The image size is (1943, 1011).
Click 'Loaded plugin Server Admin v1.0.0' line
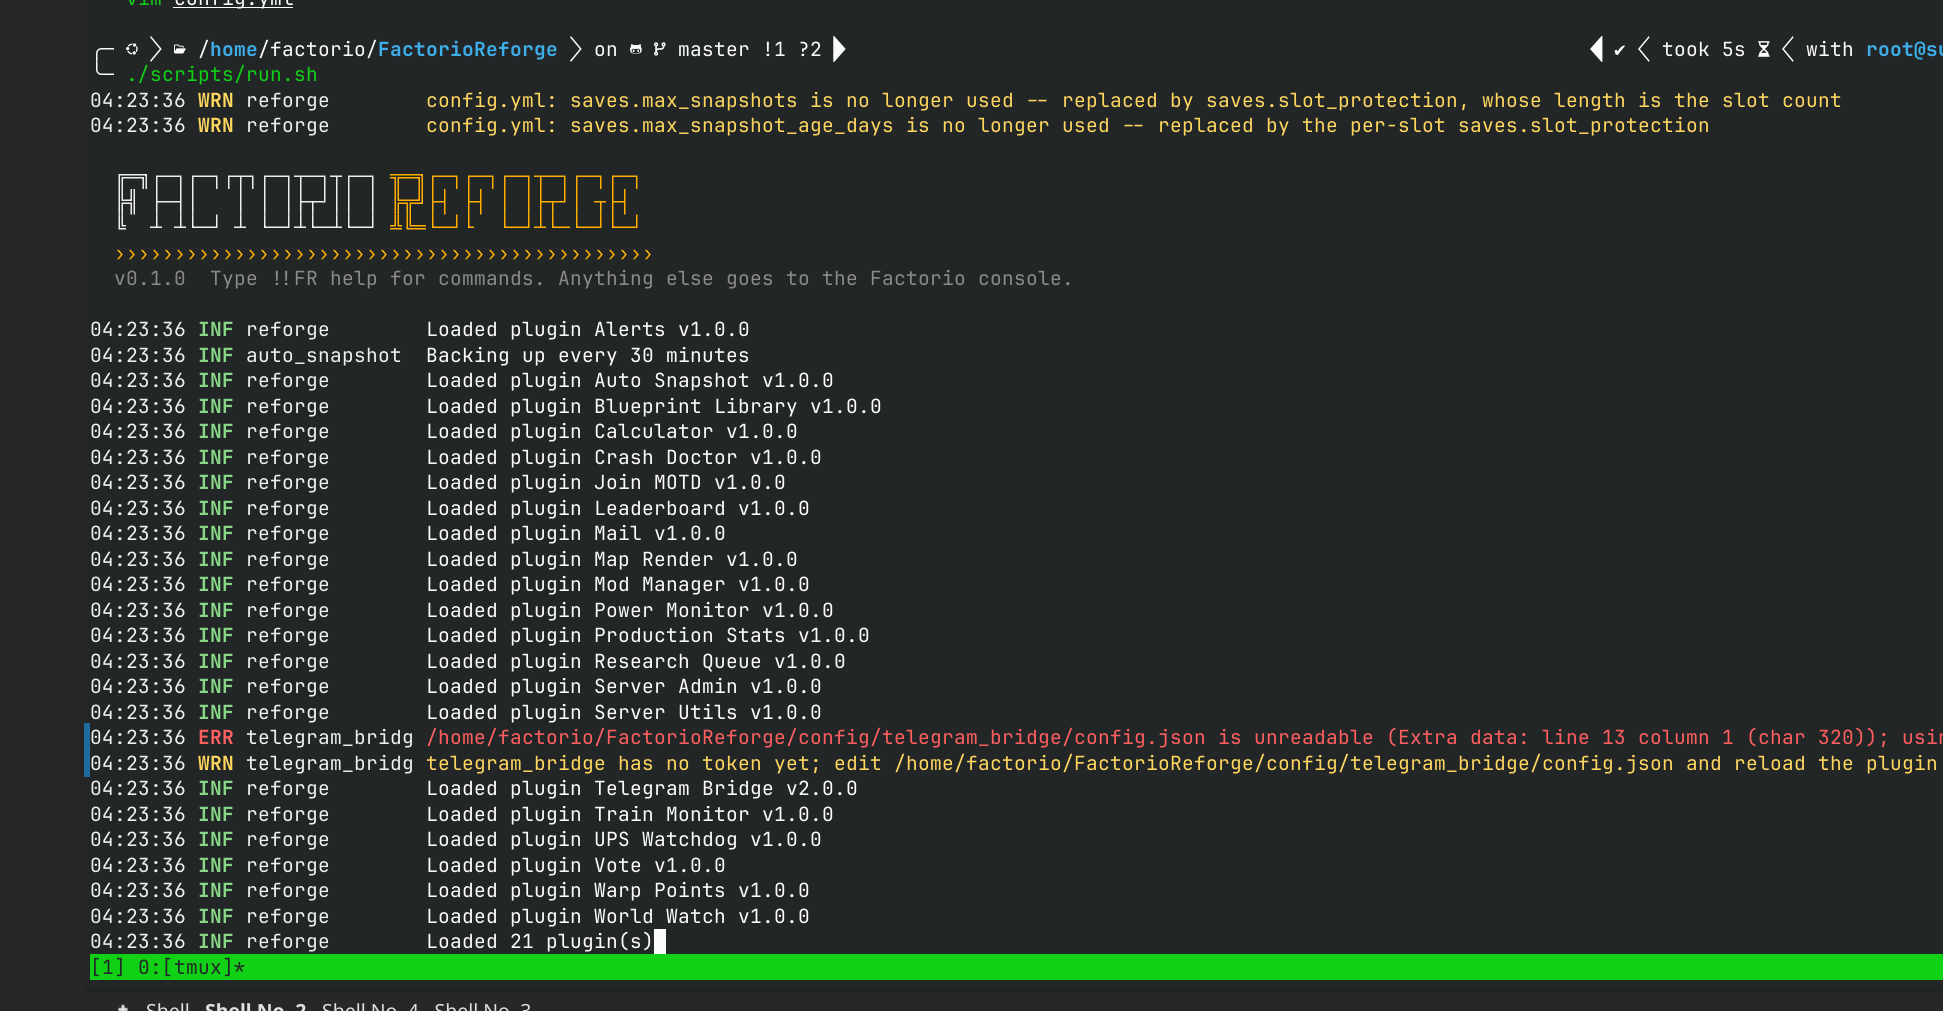click(x=623, y=687)
